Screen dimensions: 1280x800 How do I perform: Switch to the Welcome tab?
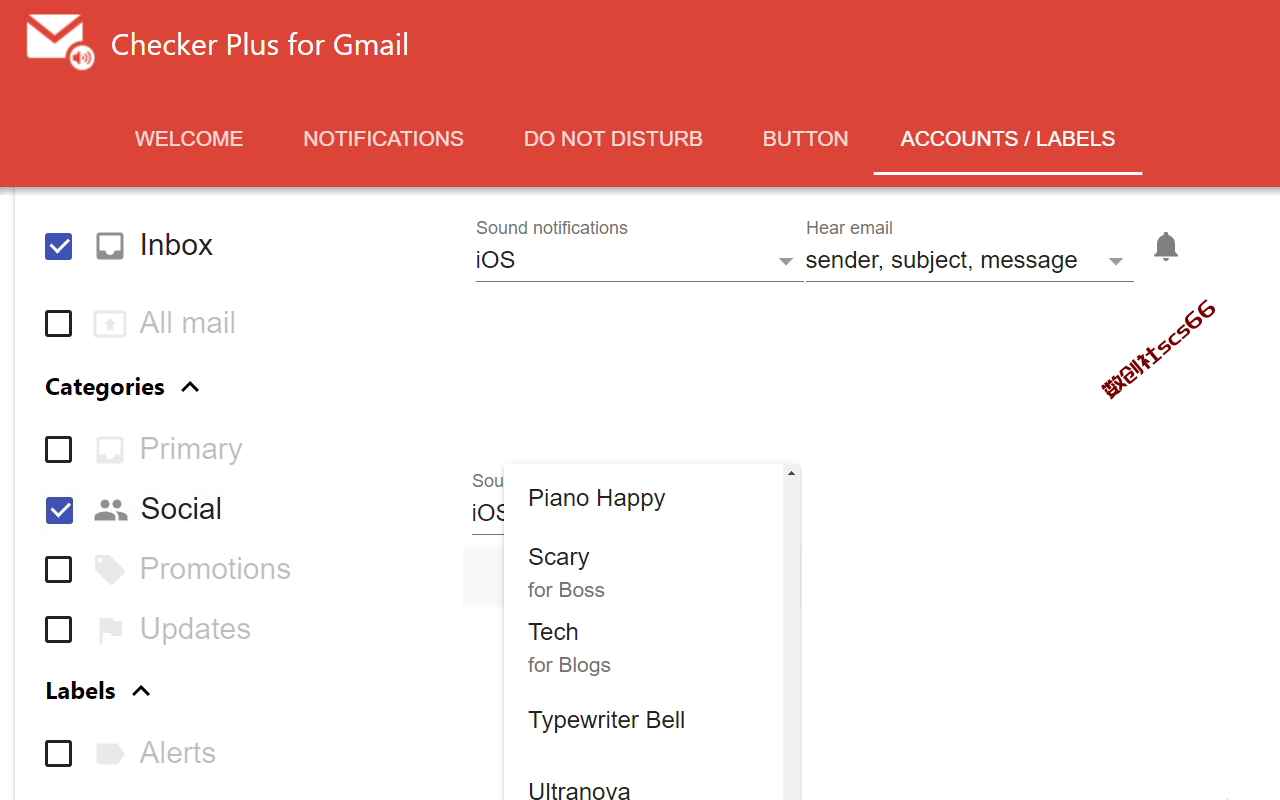click(189, 139)
